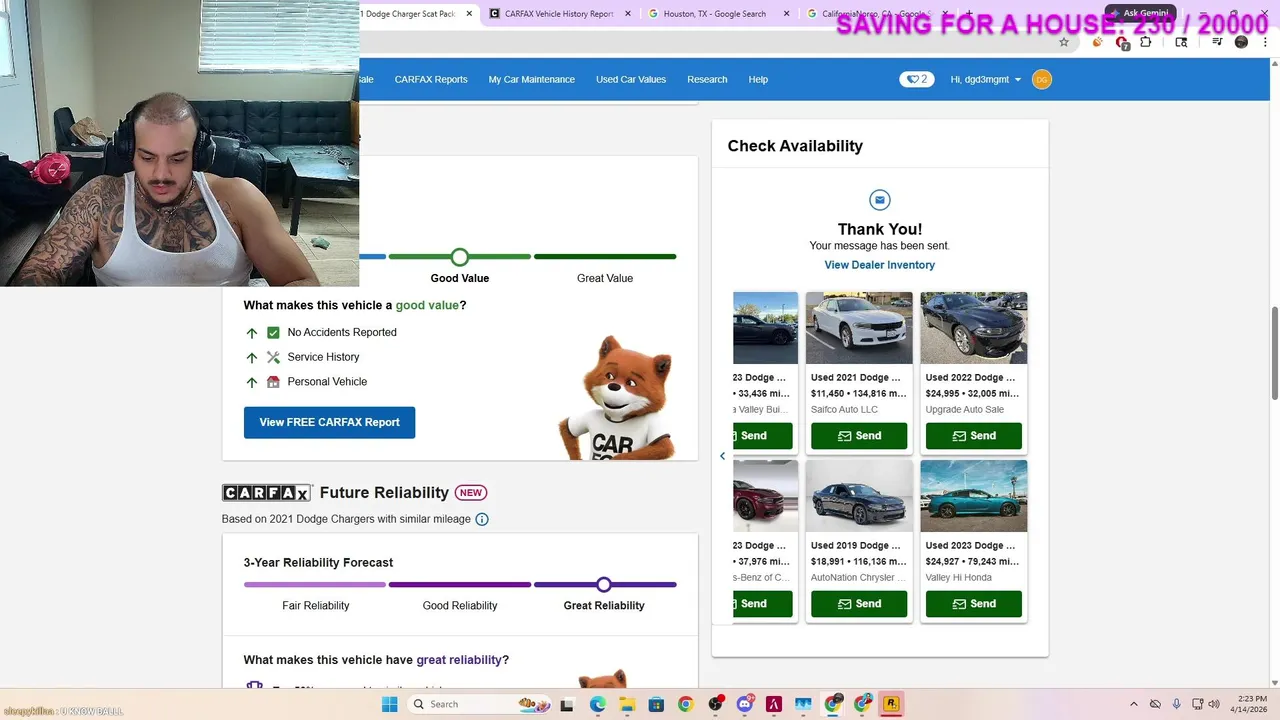The height and width of the screenshot is (720, 1280).
Task: Click the Service History wrench icon
Action: [273, 357]
